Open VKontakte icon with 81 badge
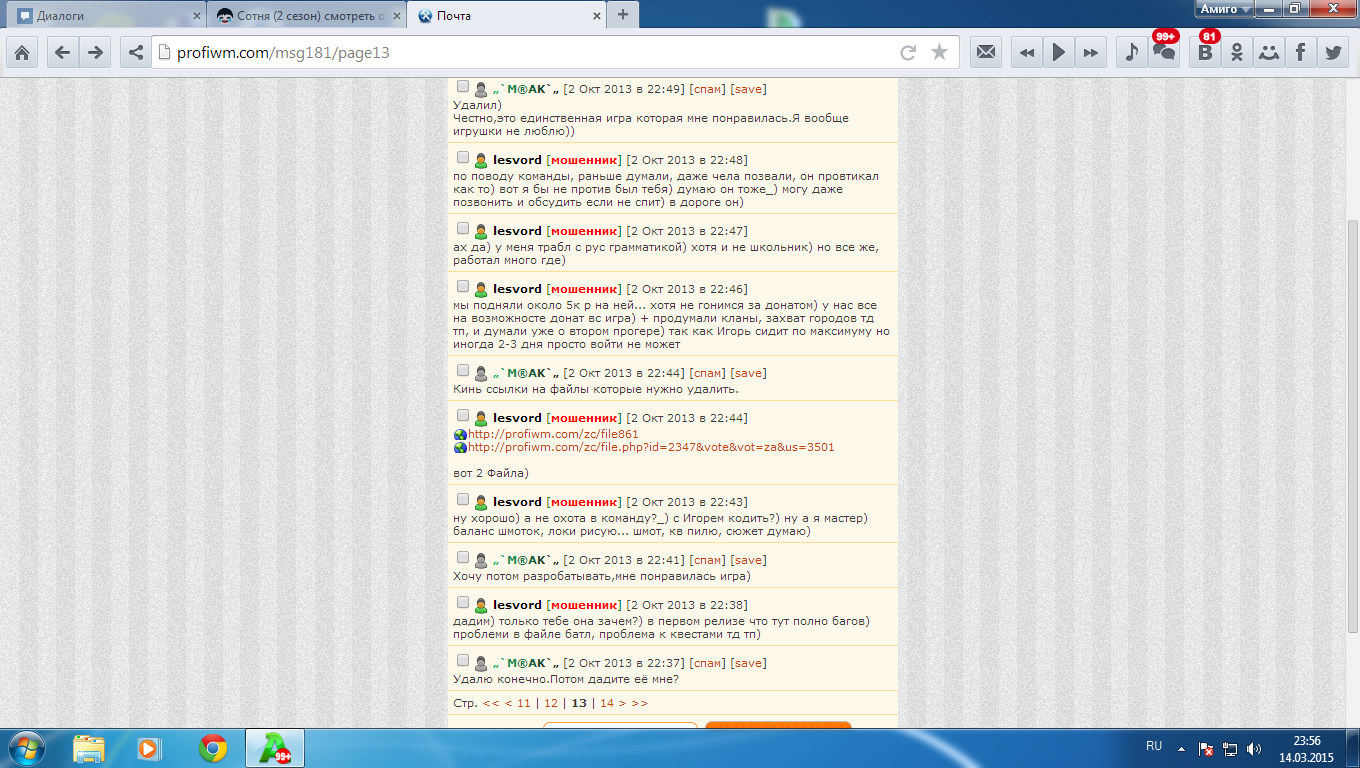This screenshot has width=1360, height=768. pyautogui.click(x=1205, y=52)
